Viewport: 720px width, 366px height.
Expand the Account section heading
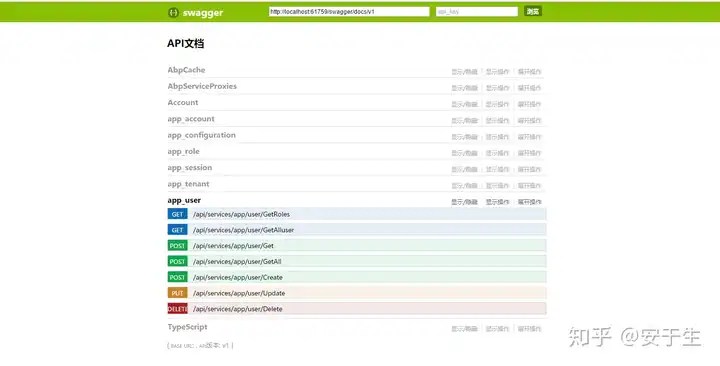coord(183,102)
